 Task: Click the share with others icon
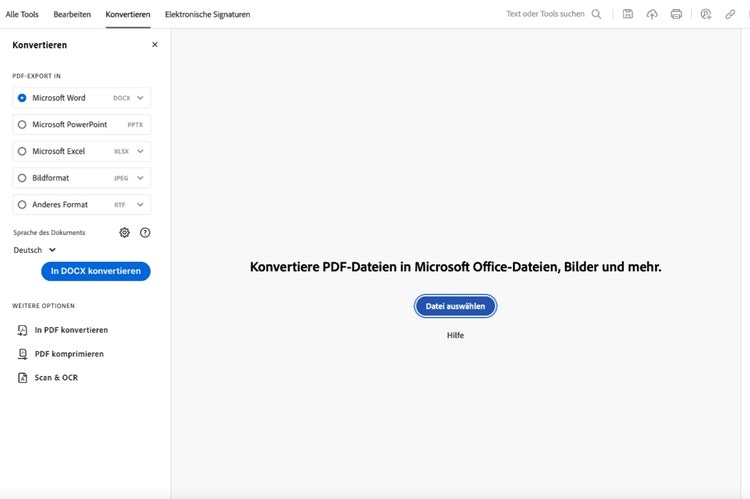coord(705,14)
